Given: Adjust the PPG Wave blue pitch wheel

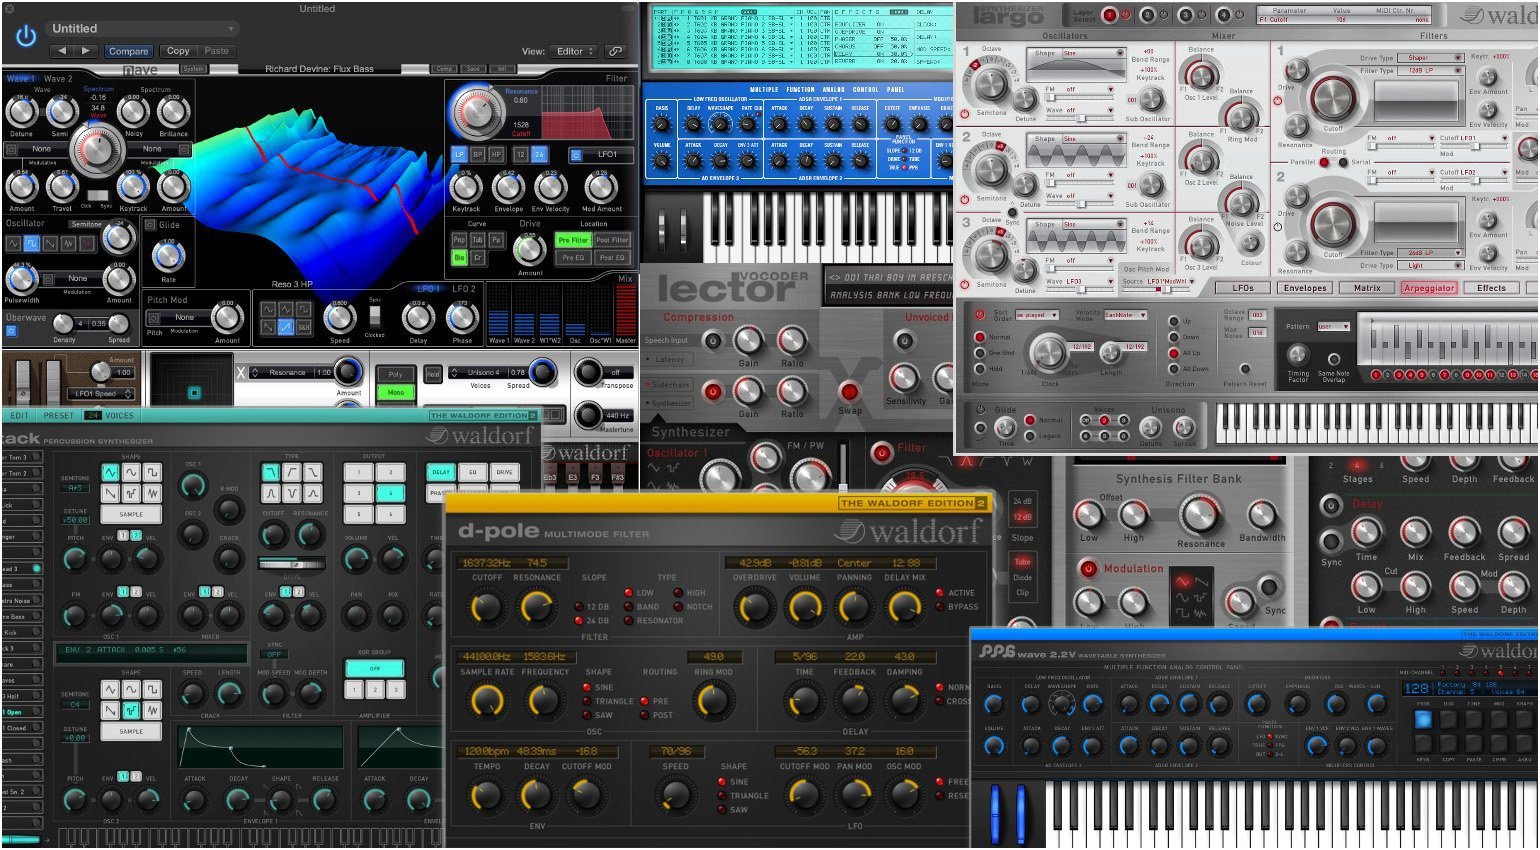Looking at the screenshot, I should coord(995,814).
